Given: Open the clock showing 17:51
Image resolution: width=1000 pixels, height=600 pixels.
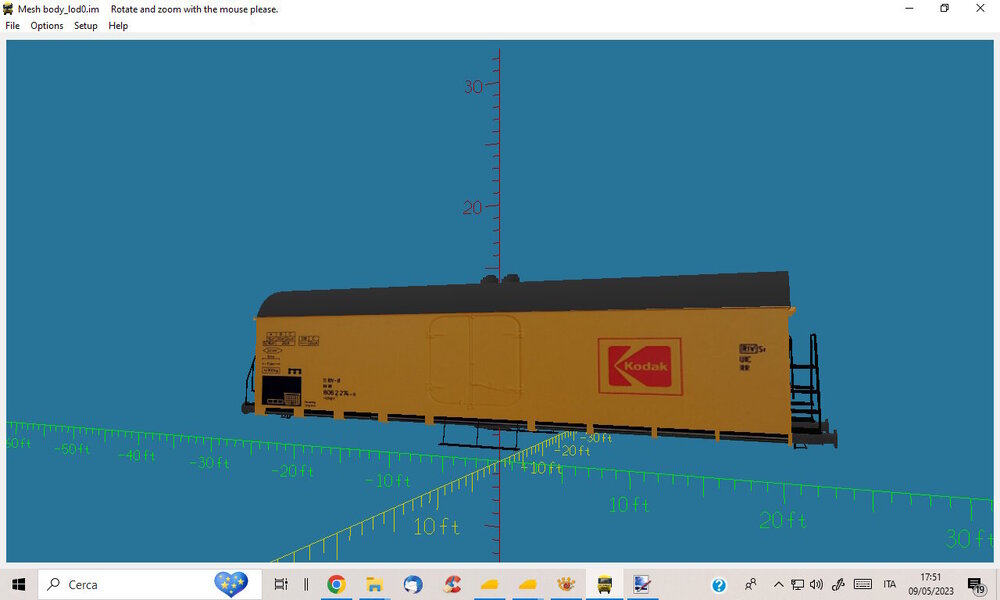Looking at the screenshot, I should [x=930, y=584].
